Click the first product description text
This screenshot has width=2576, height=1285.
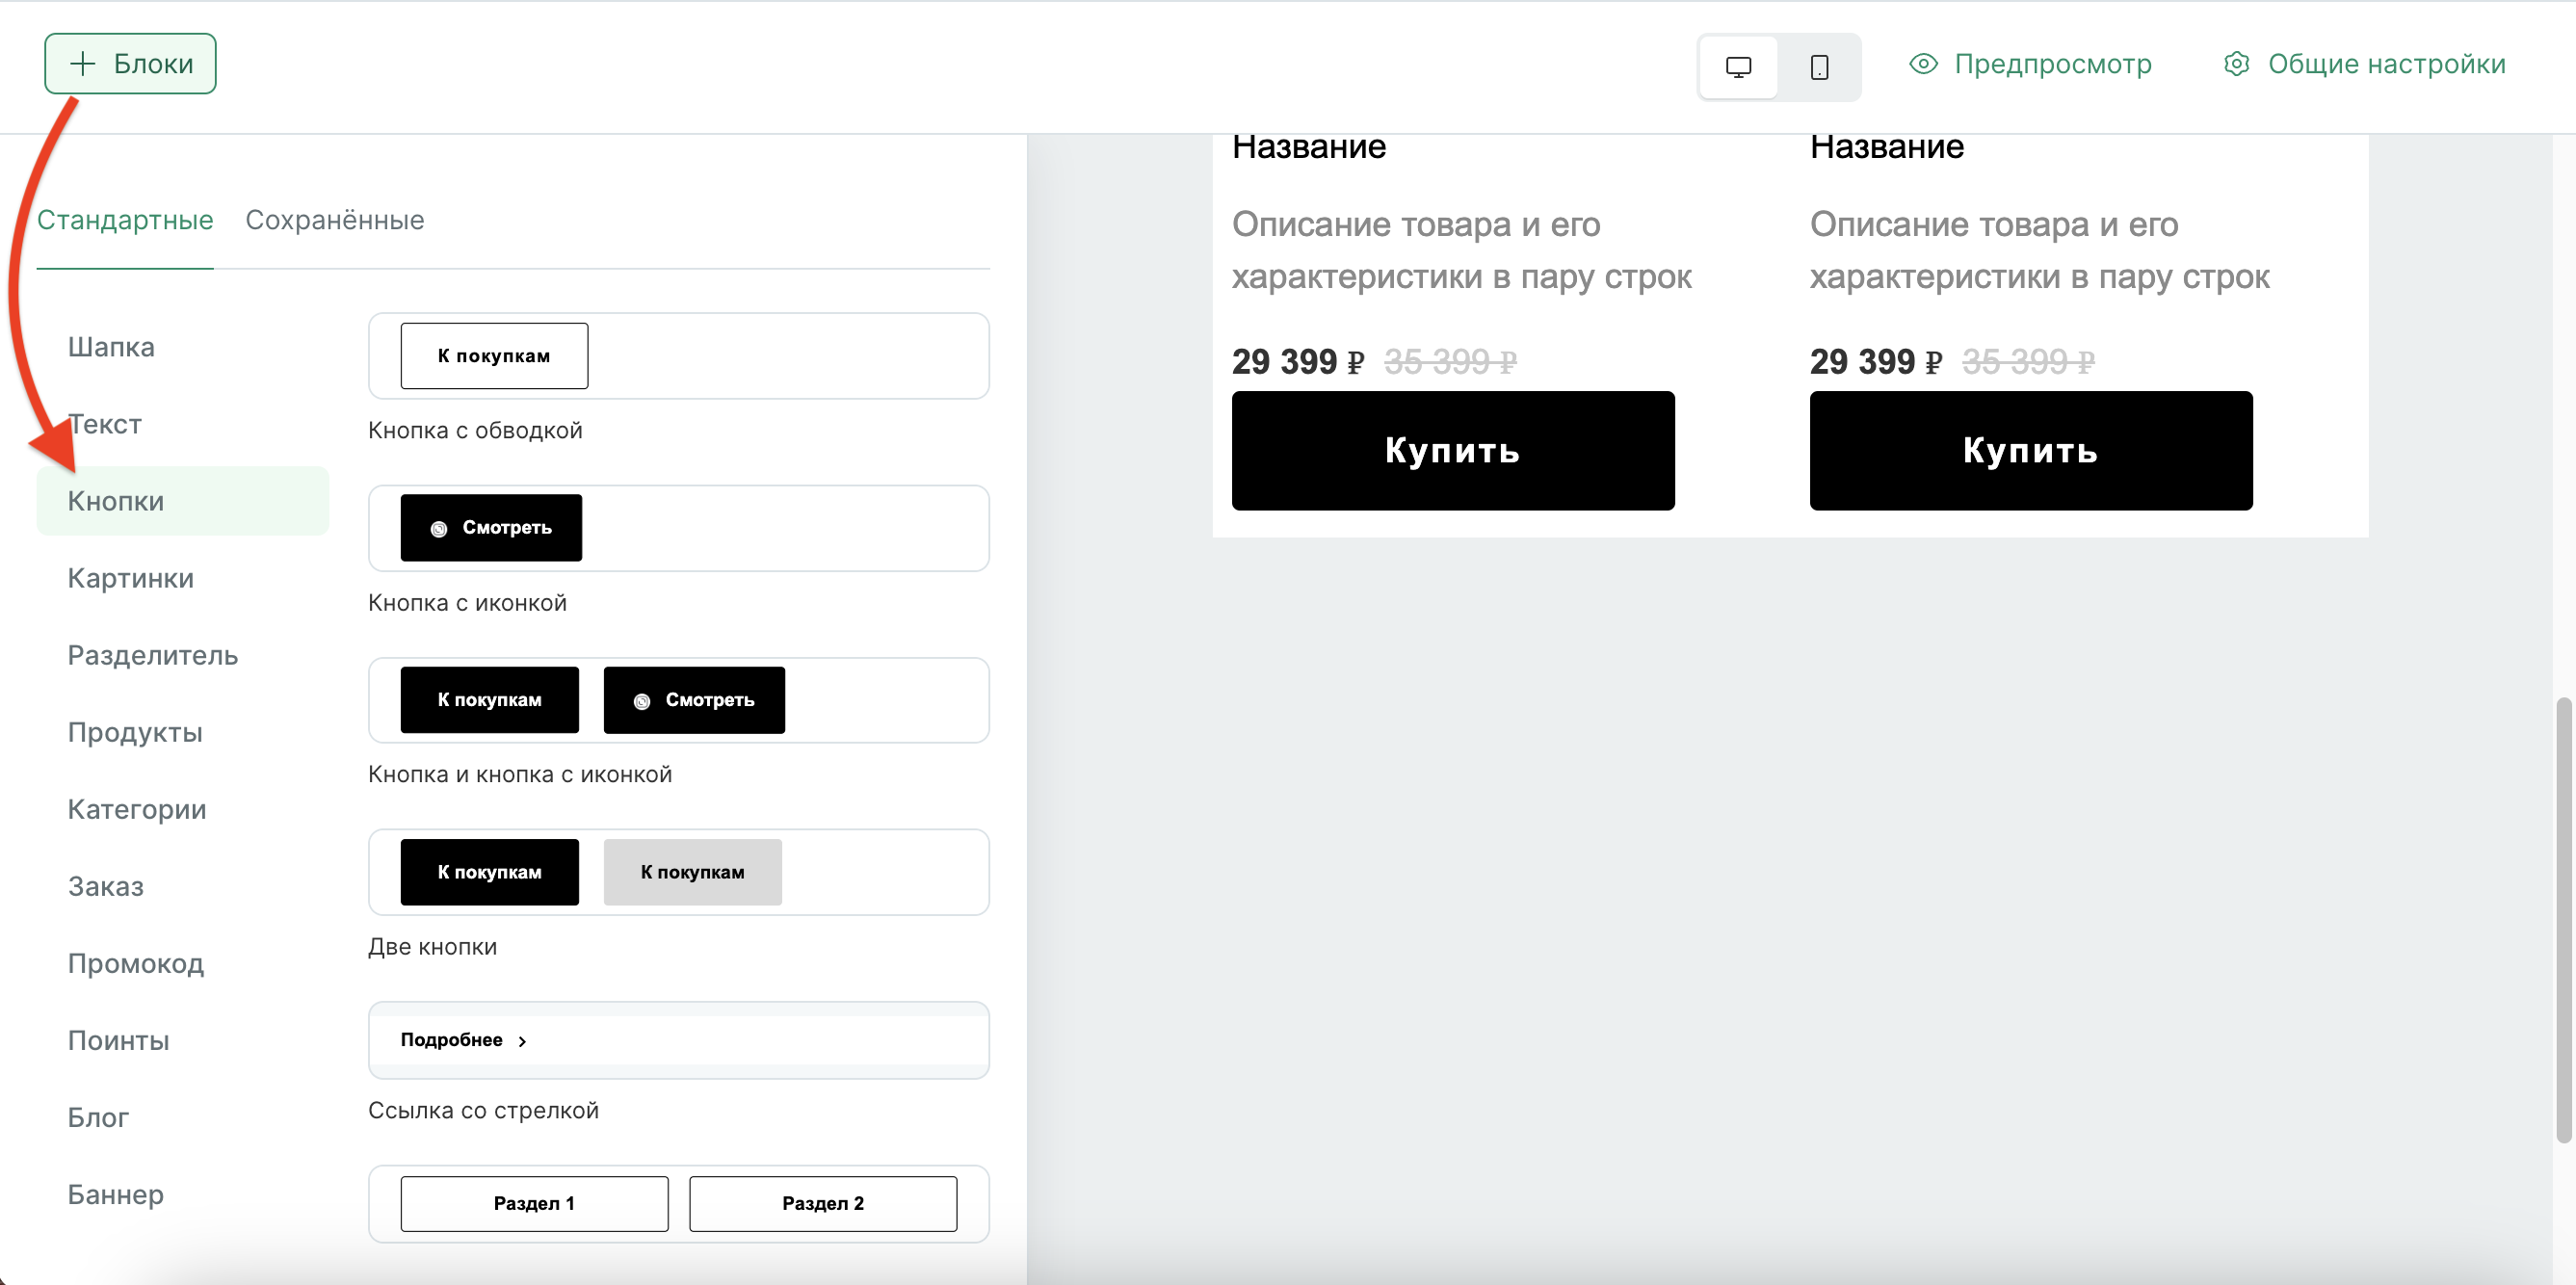pyautogui.click(x=1462, y=250)
